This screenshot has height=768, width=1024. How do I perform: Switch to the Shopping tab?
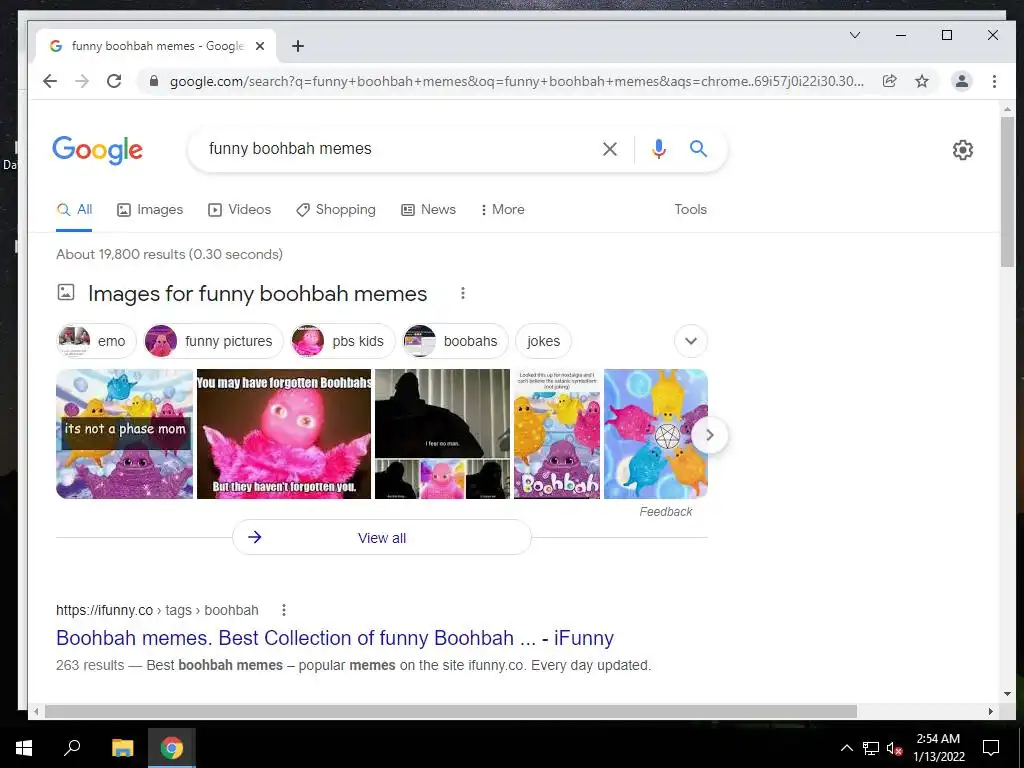[336, 210]
